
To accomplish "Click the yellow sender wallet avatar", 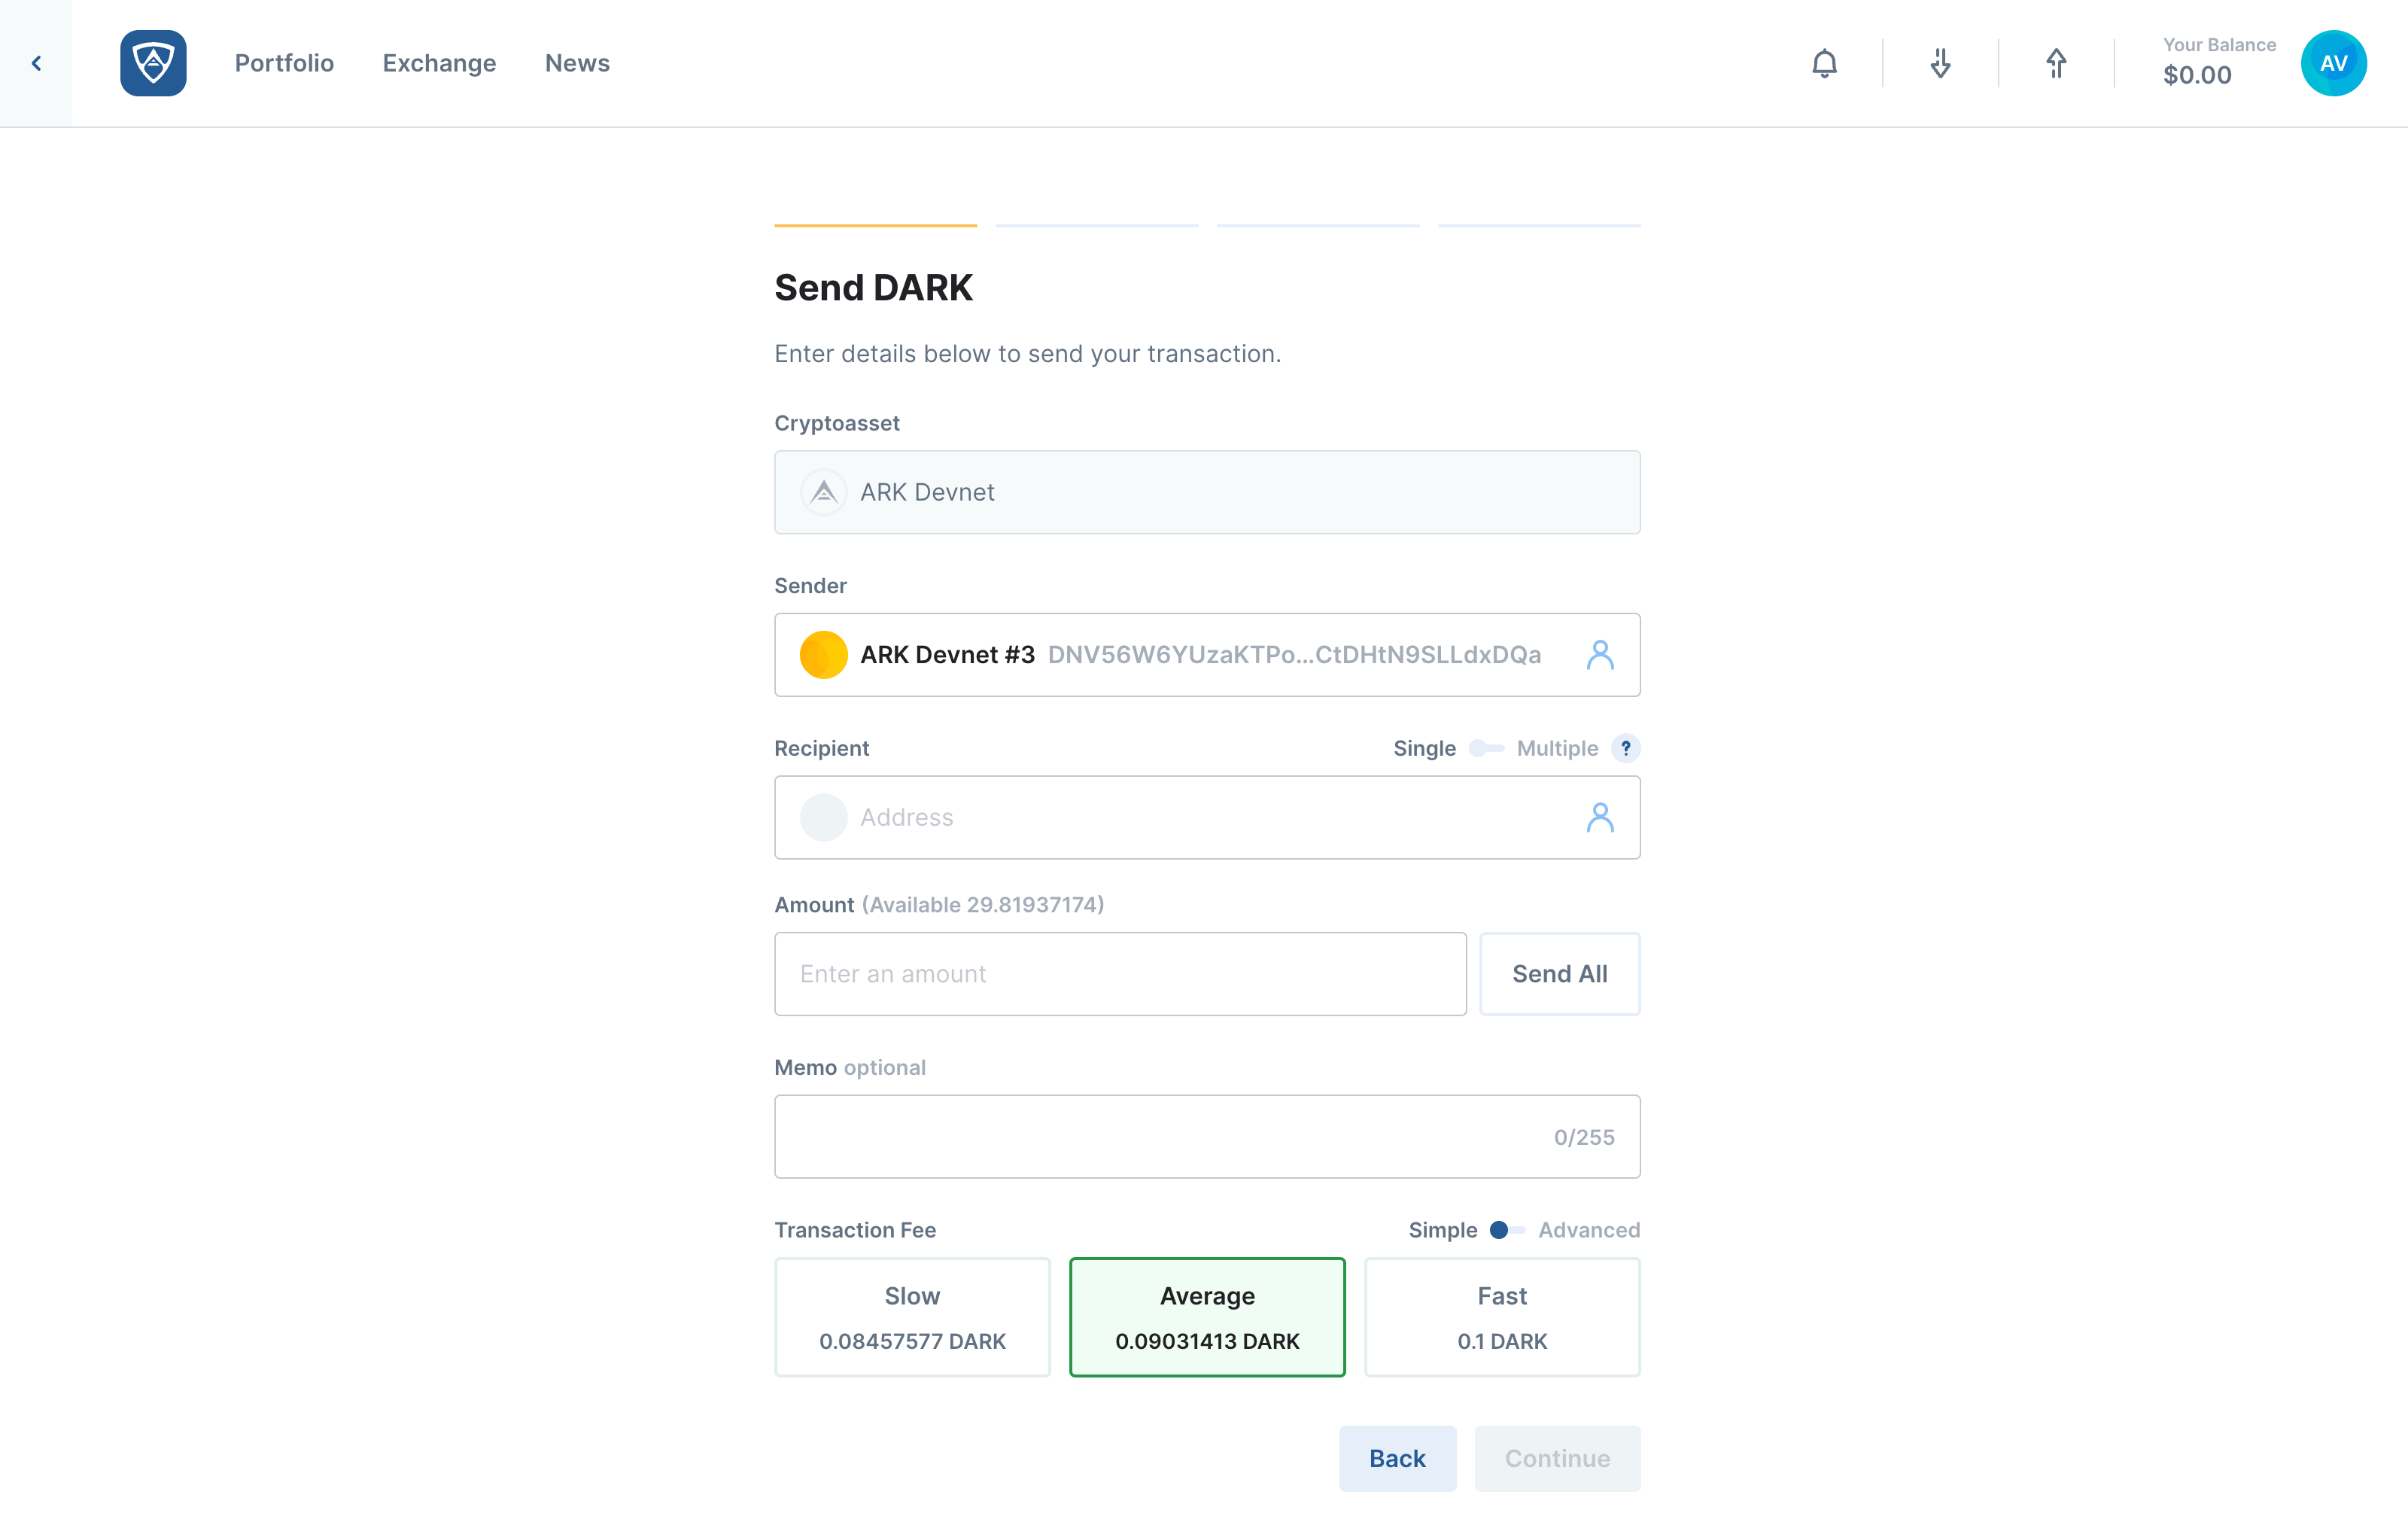I will [x=823, y=655].
